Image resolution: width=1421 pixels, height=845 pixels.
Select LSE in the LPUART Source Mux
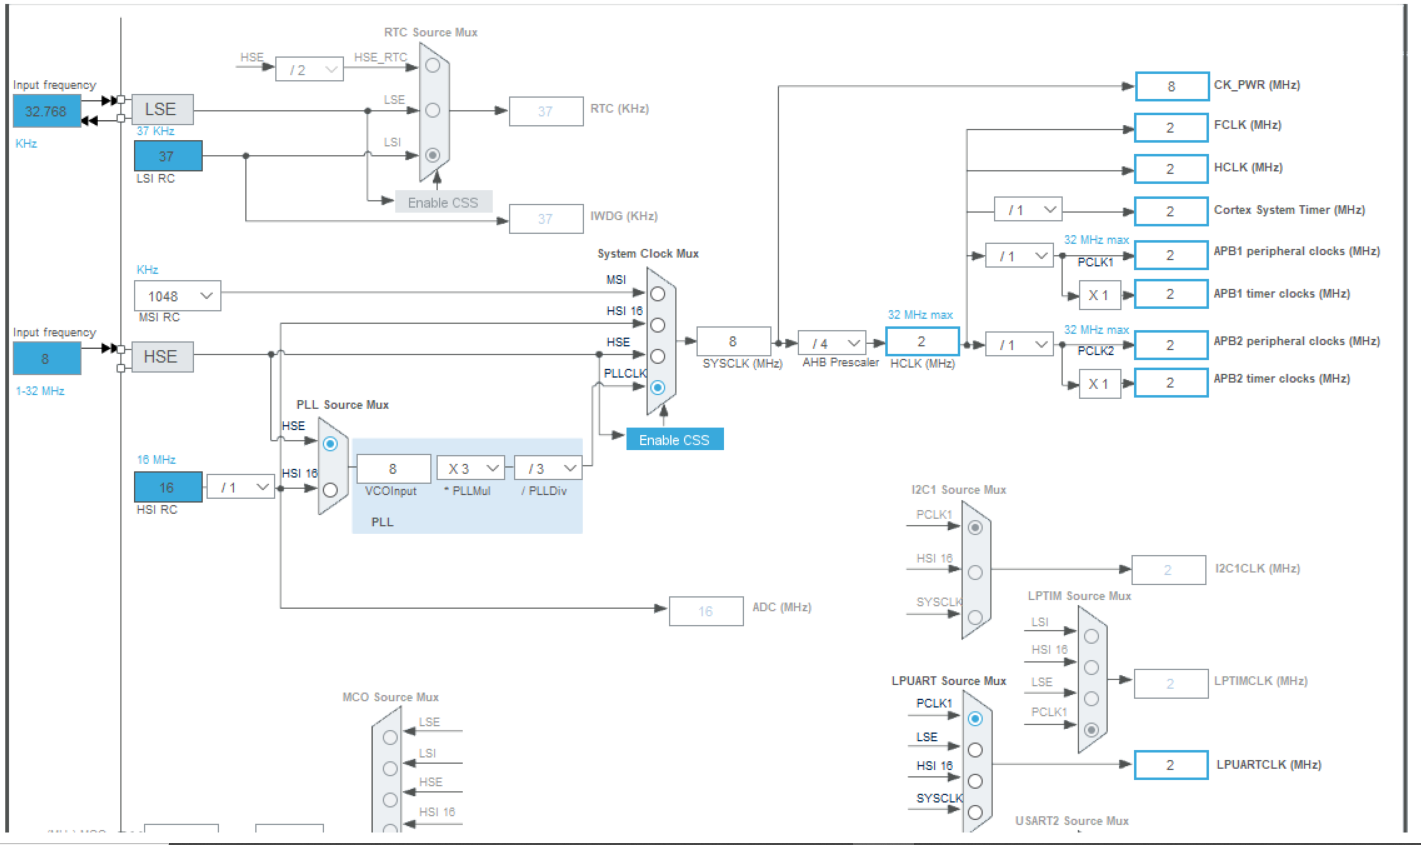(974, 748)
